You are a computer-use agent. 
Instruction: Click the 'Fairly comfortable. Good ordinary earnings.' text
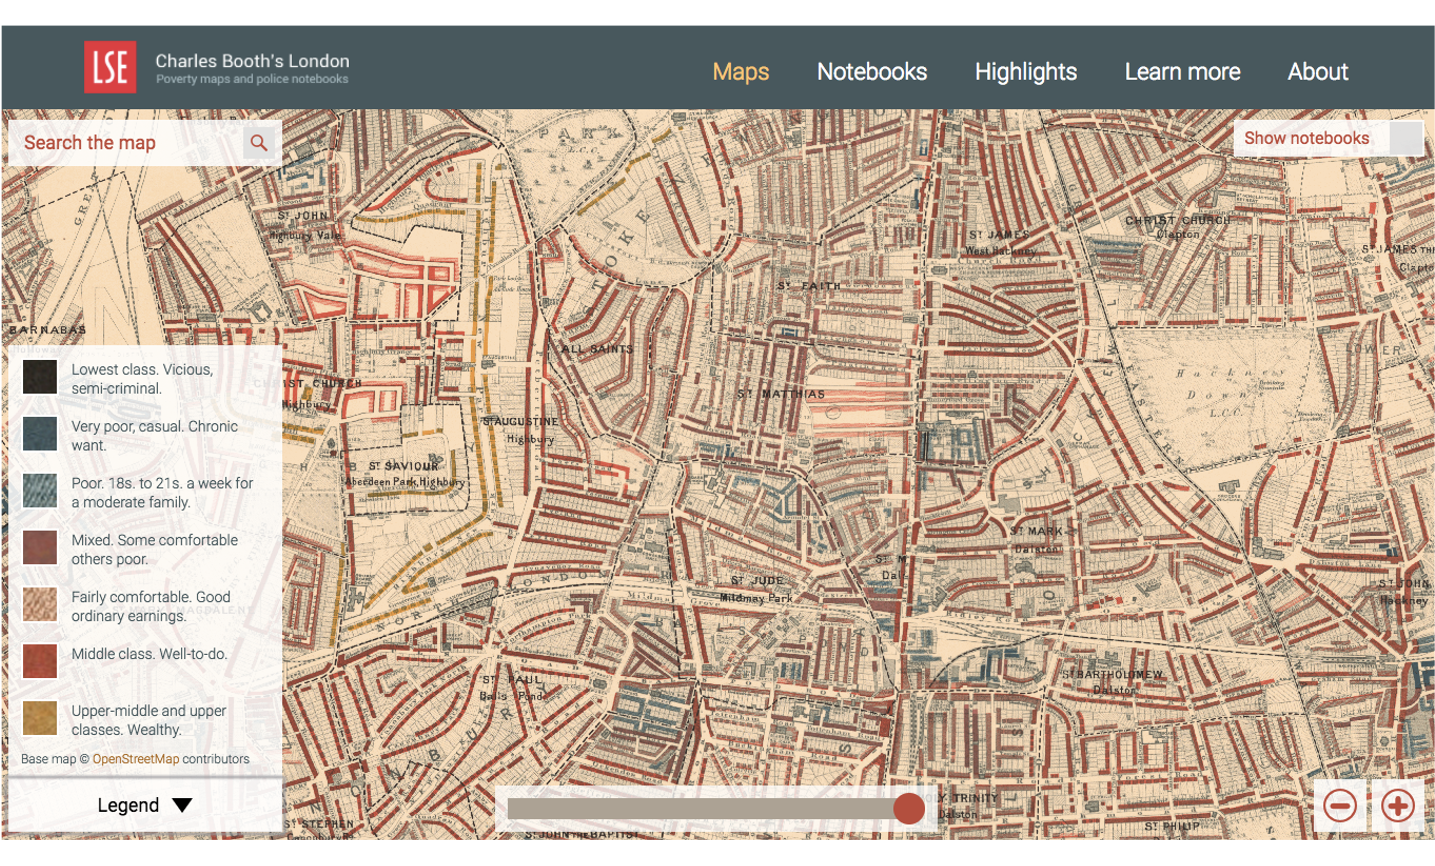(151, 607)
